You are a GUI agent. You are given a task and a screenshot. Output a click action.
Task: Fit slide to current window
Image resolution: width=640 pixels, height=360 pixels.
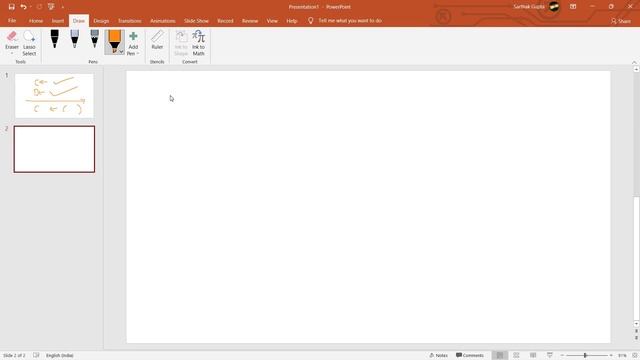(x=635, y=356)
